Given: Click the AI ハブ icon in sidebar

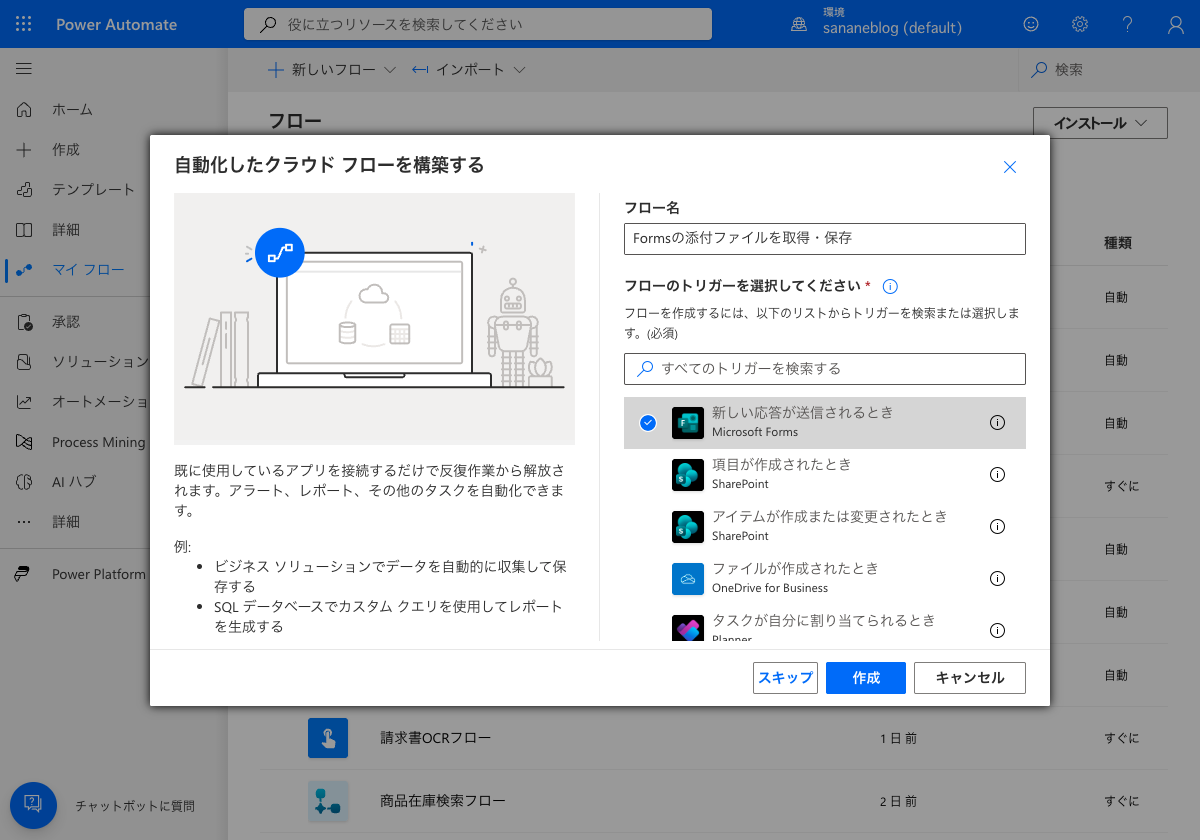Looking at the screenshot, I should pos(24,482).
